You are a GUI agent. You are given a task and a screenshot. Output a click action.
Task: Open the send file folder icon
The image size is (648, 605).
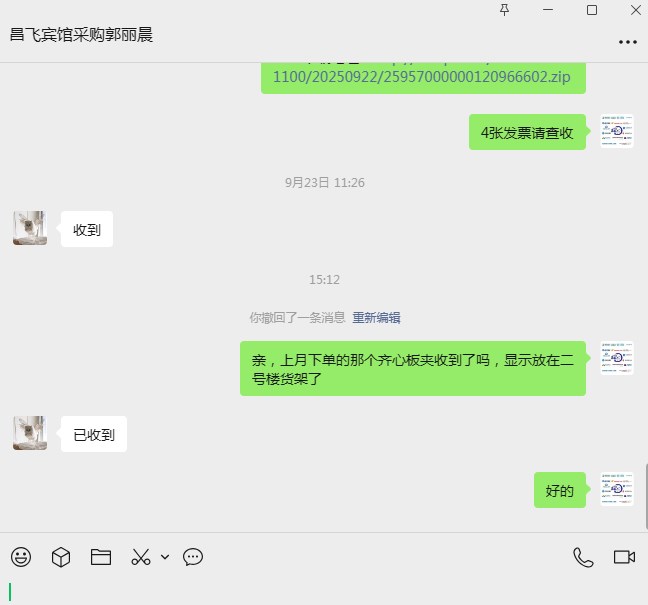click(x=101, y=557)
